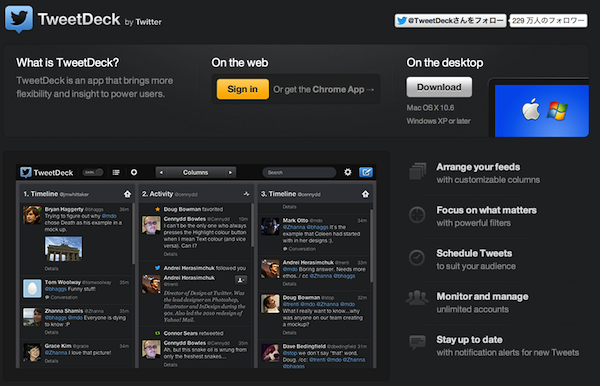Click the left arrow of Columns navigator
The height and width of the screenshot is (386, 600).
pyautogui.click(x=161, y=173)
